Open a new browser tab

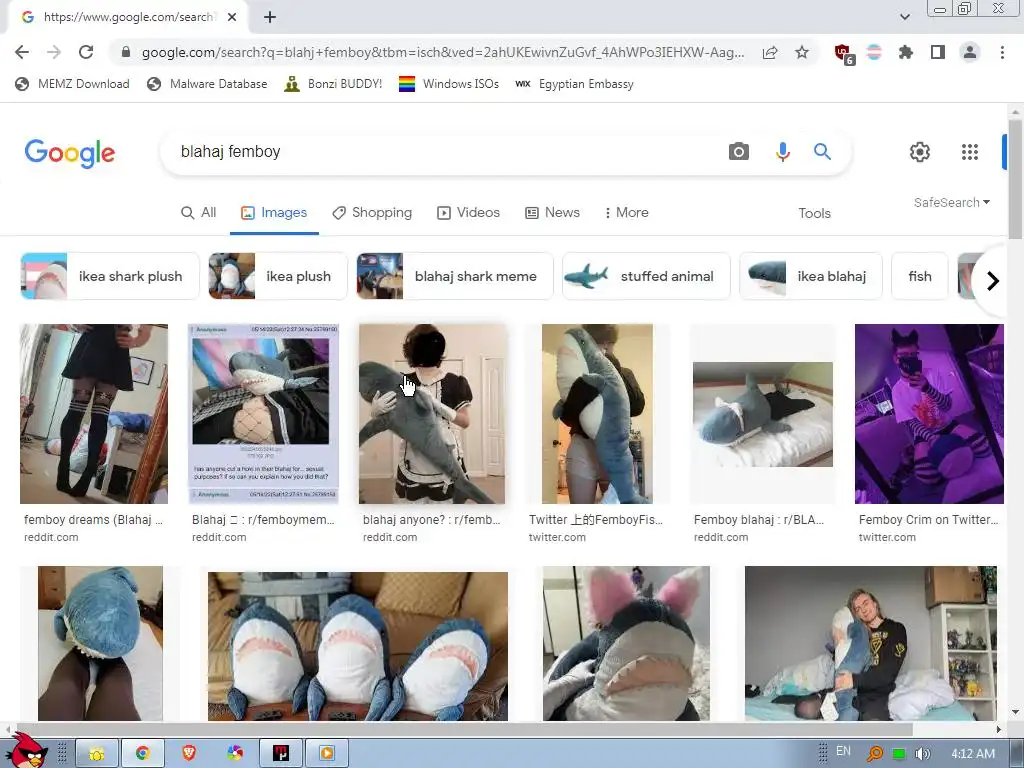(x=270, y=17)
